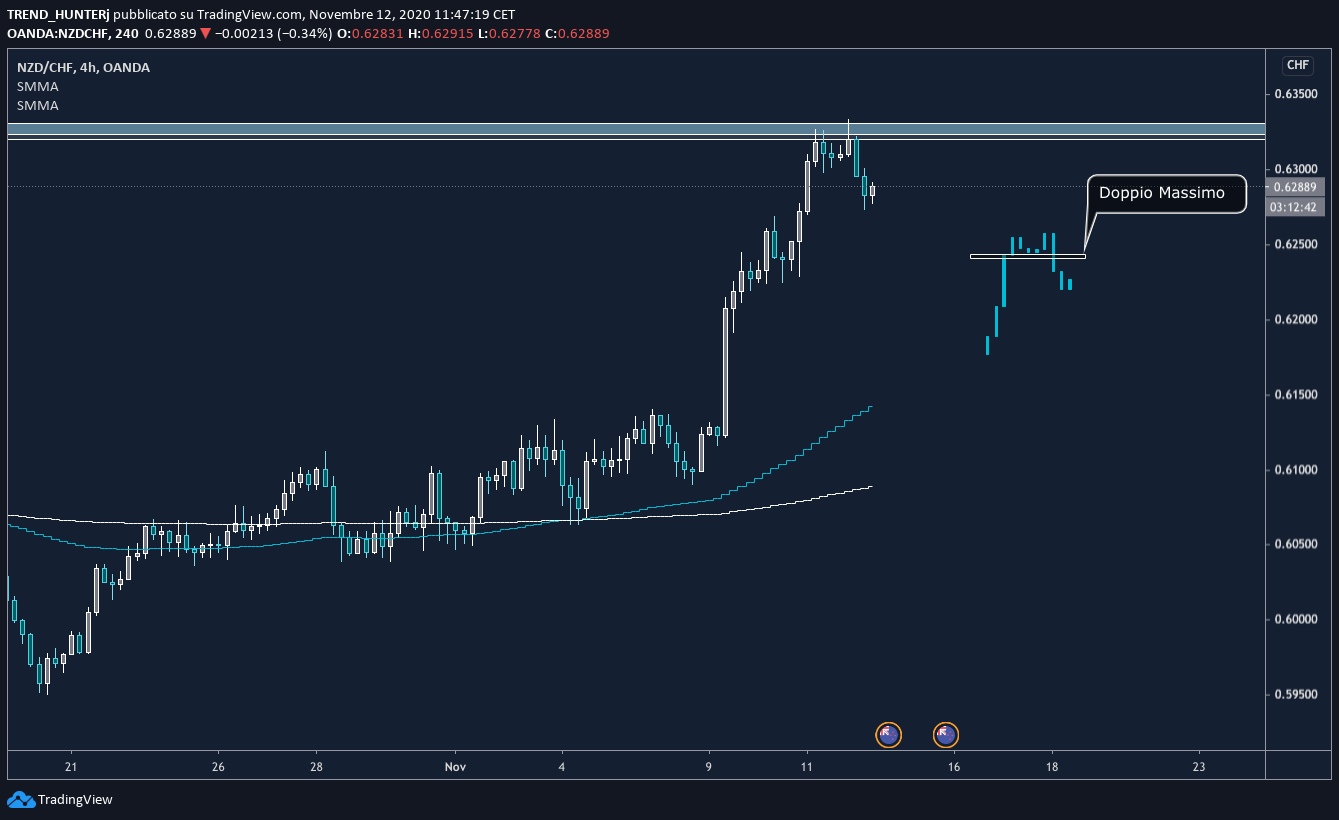The height and width of the screenshot is (820, 1339).
Task: Click the Nov label on time axis
Action: [x=455, y=767]
